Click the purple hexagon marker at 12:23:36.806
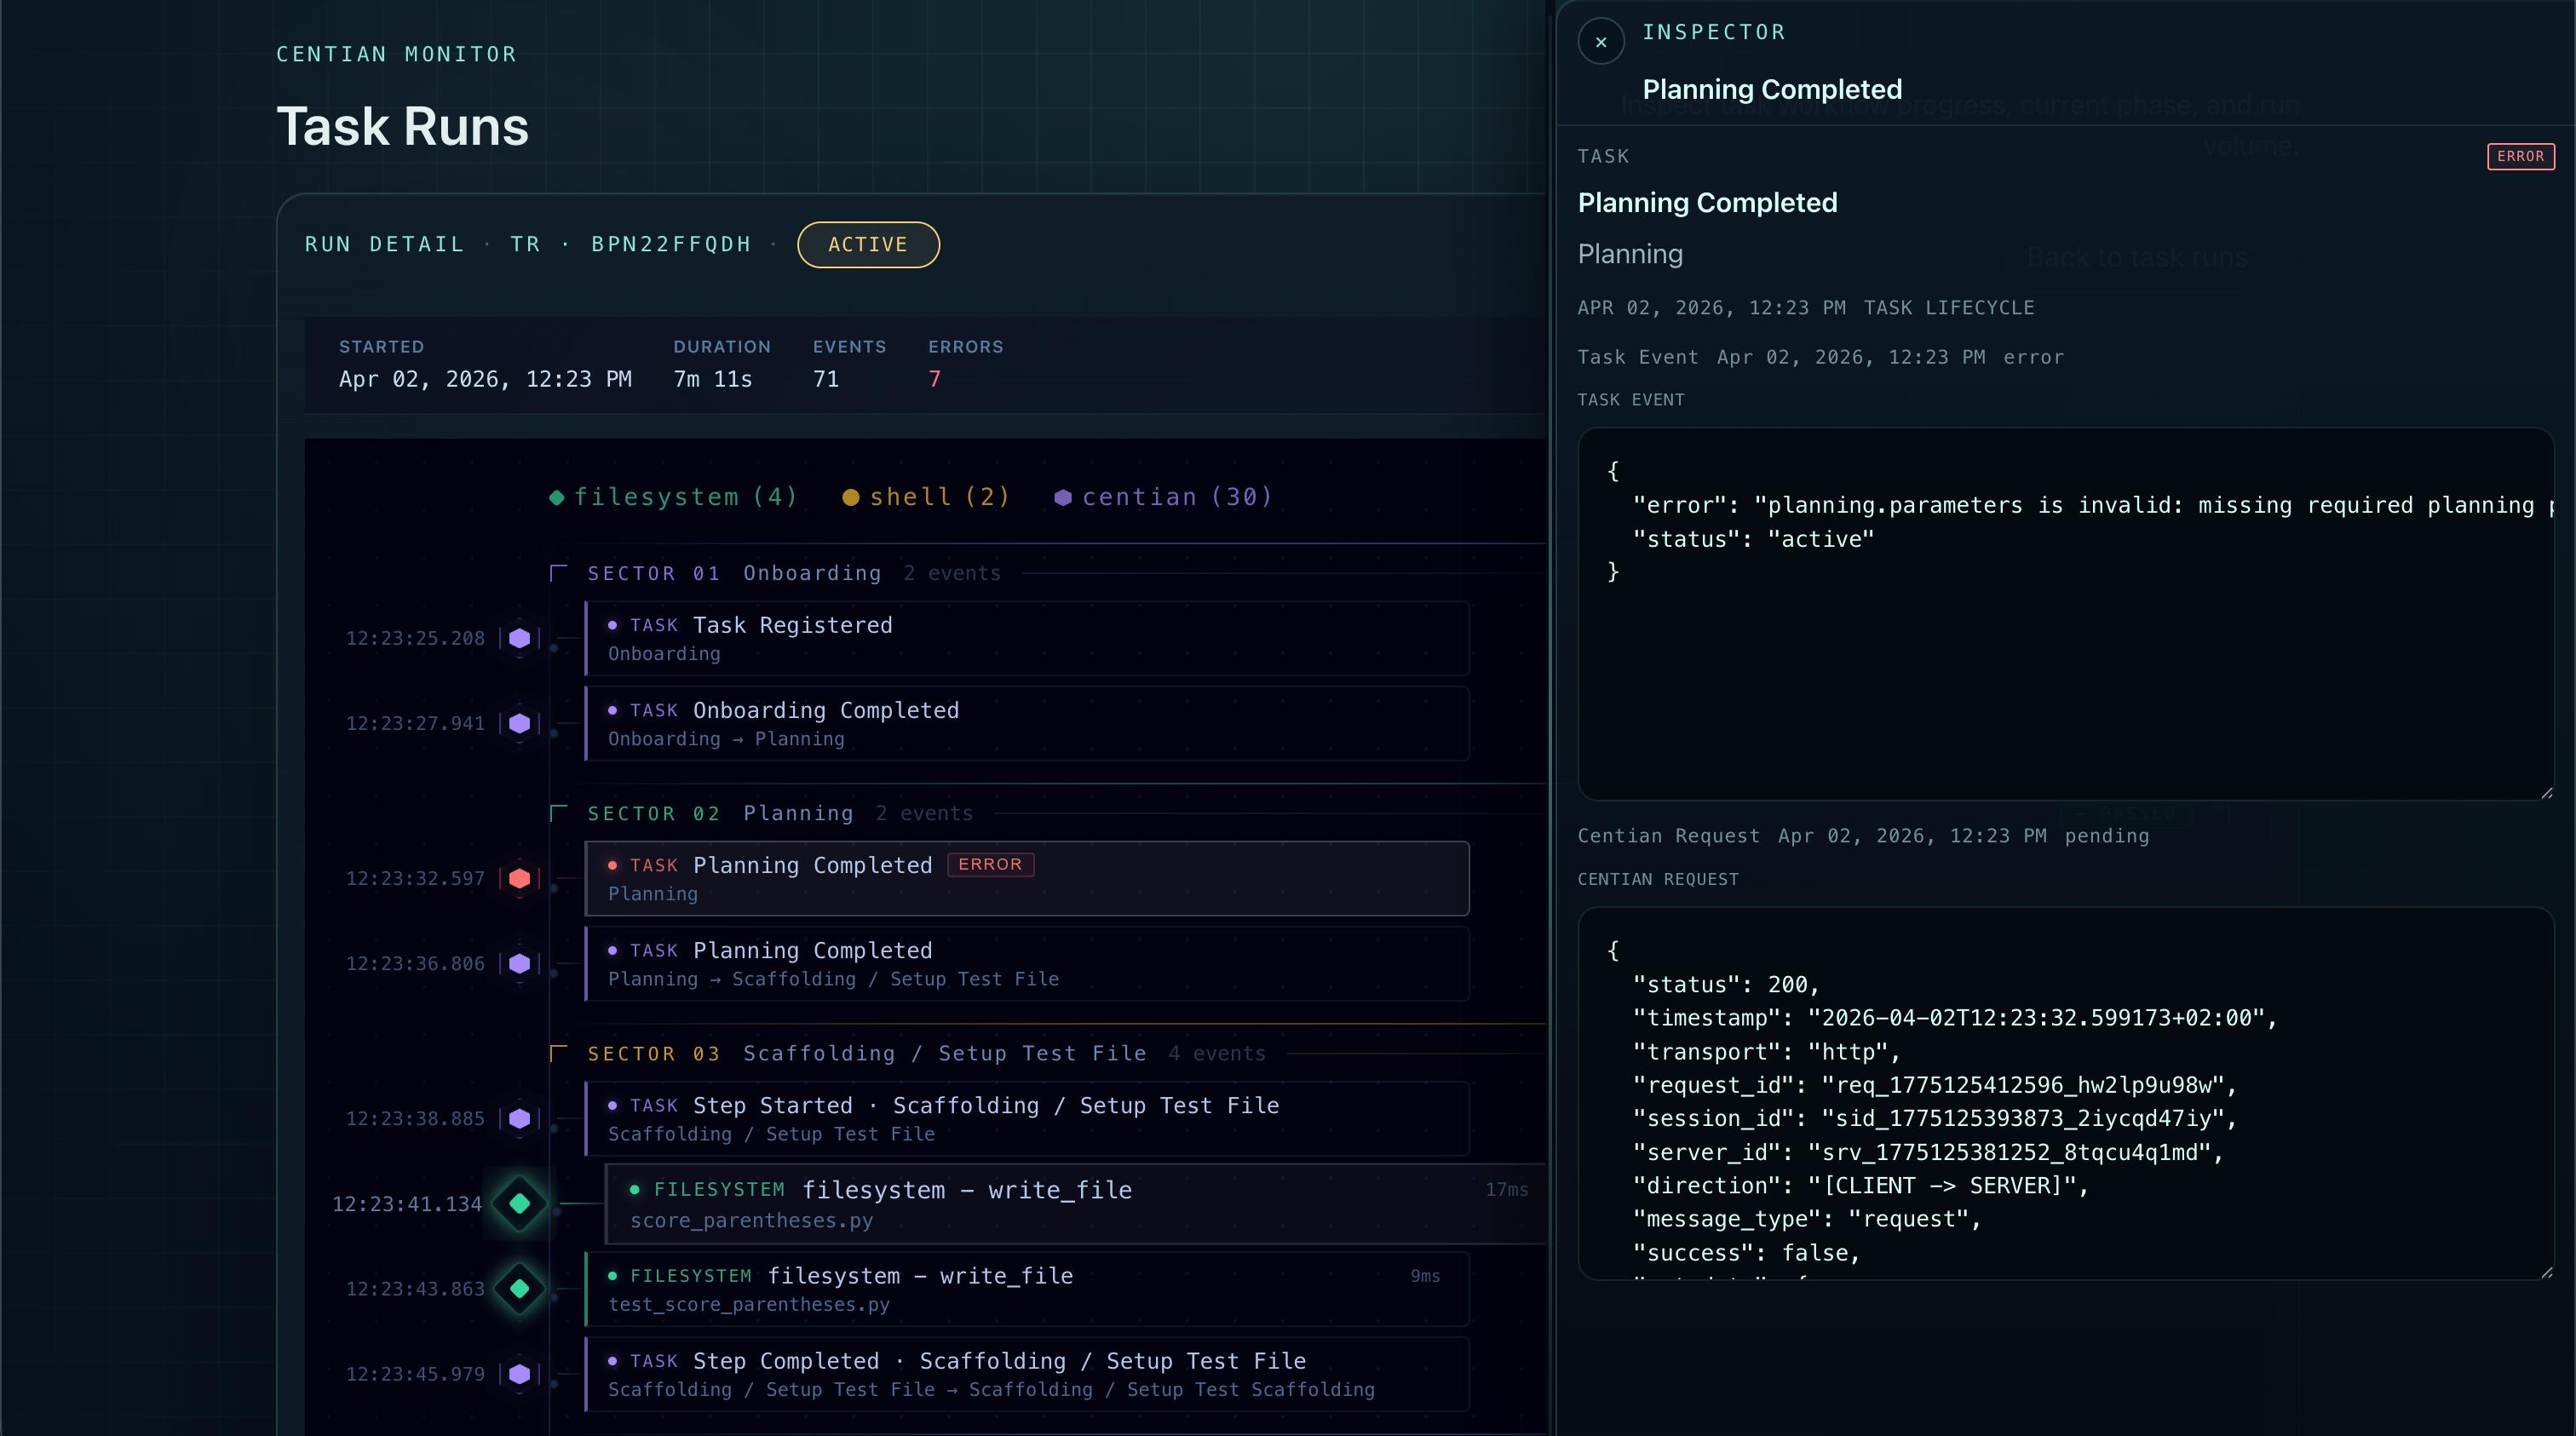 click(x=519, y=963)
